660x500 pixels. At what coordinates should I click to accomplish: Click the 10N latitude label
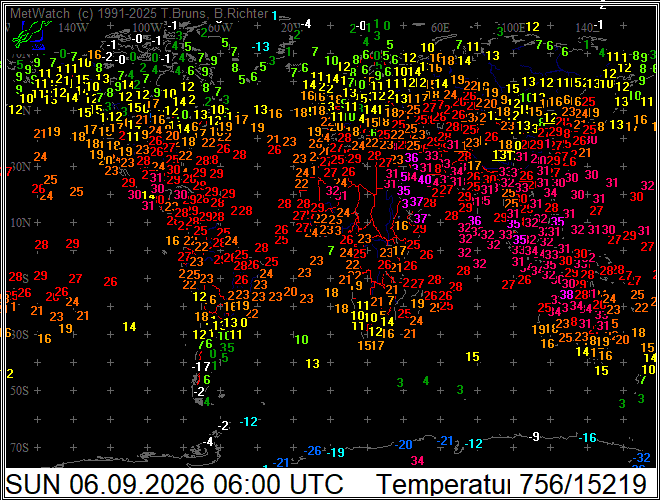coord(20,222)
